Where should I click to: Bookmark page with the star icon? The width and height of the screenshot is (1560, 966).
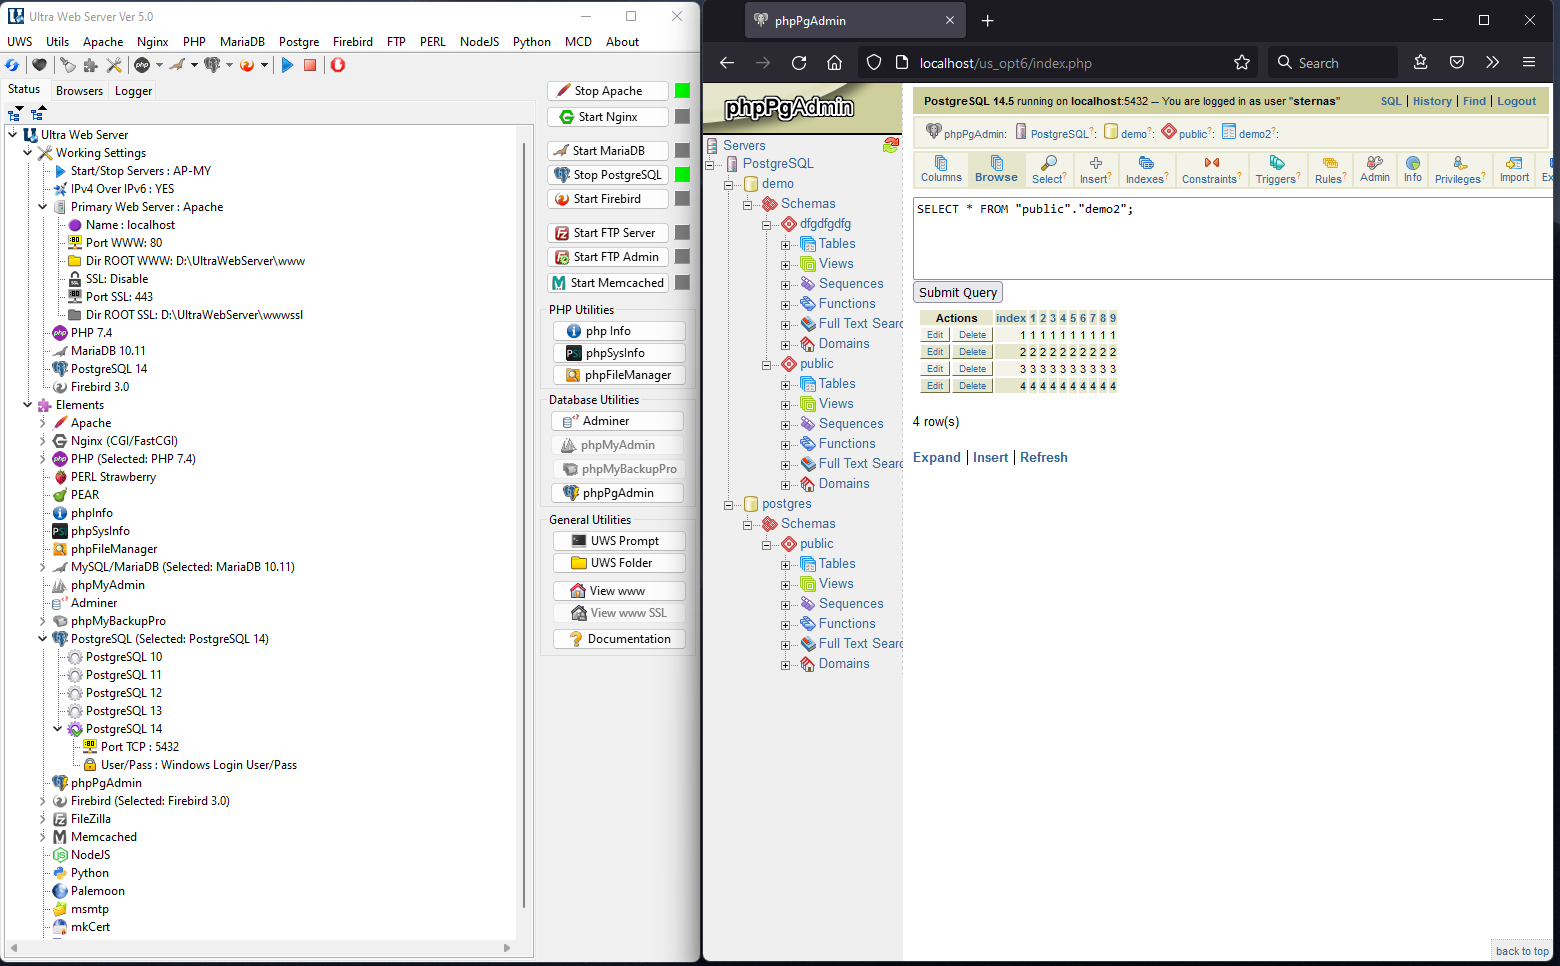coord(1242,63)
